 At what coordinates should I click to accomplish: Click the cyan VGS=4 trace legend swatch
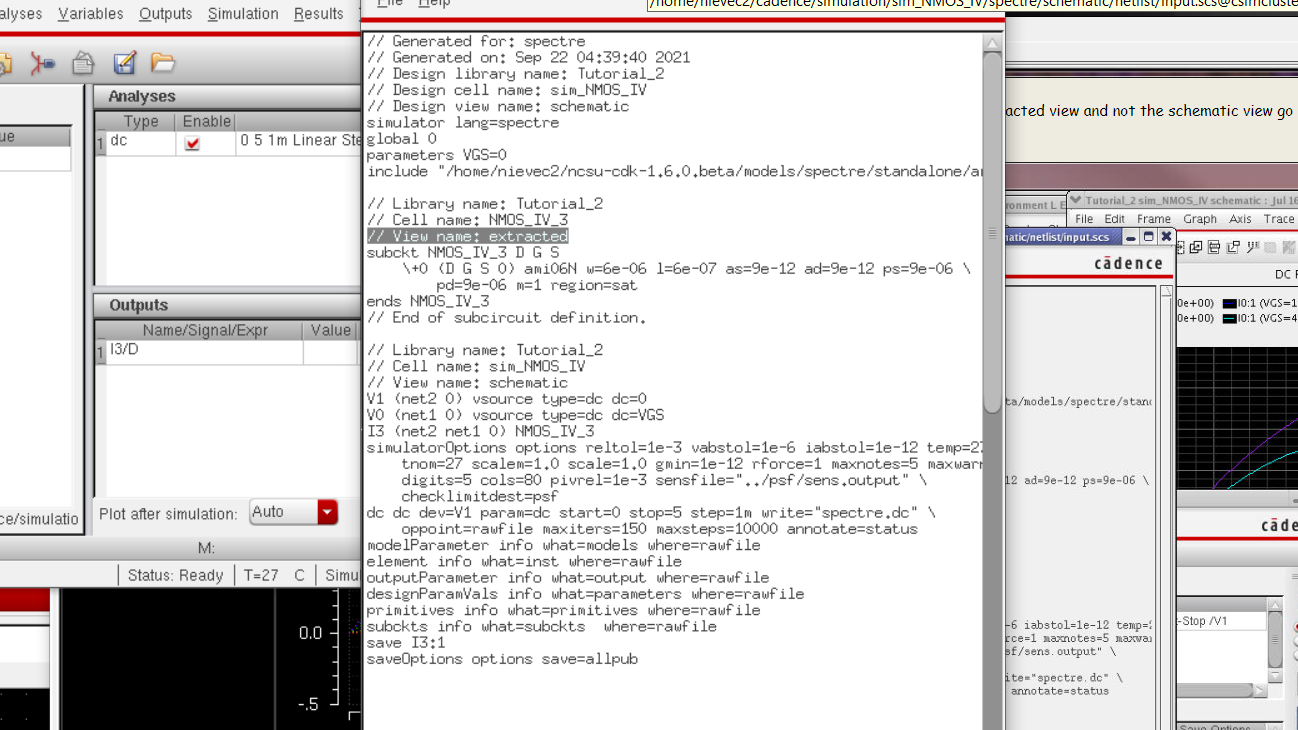point(1229,318)
